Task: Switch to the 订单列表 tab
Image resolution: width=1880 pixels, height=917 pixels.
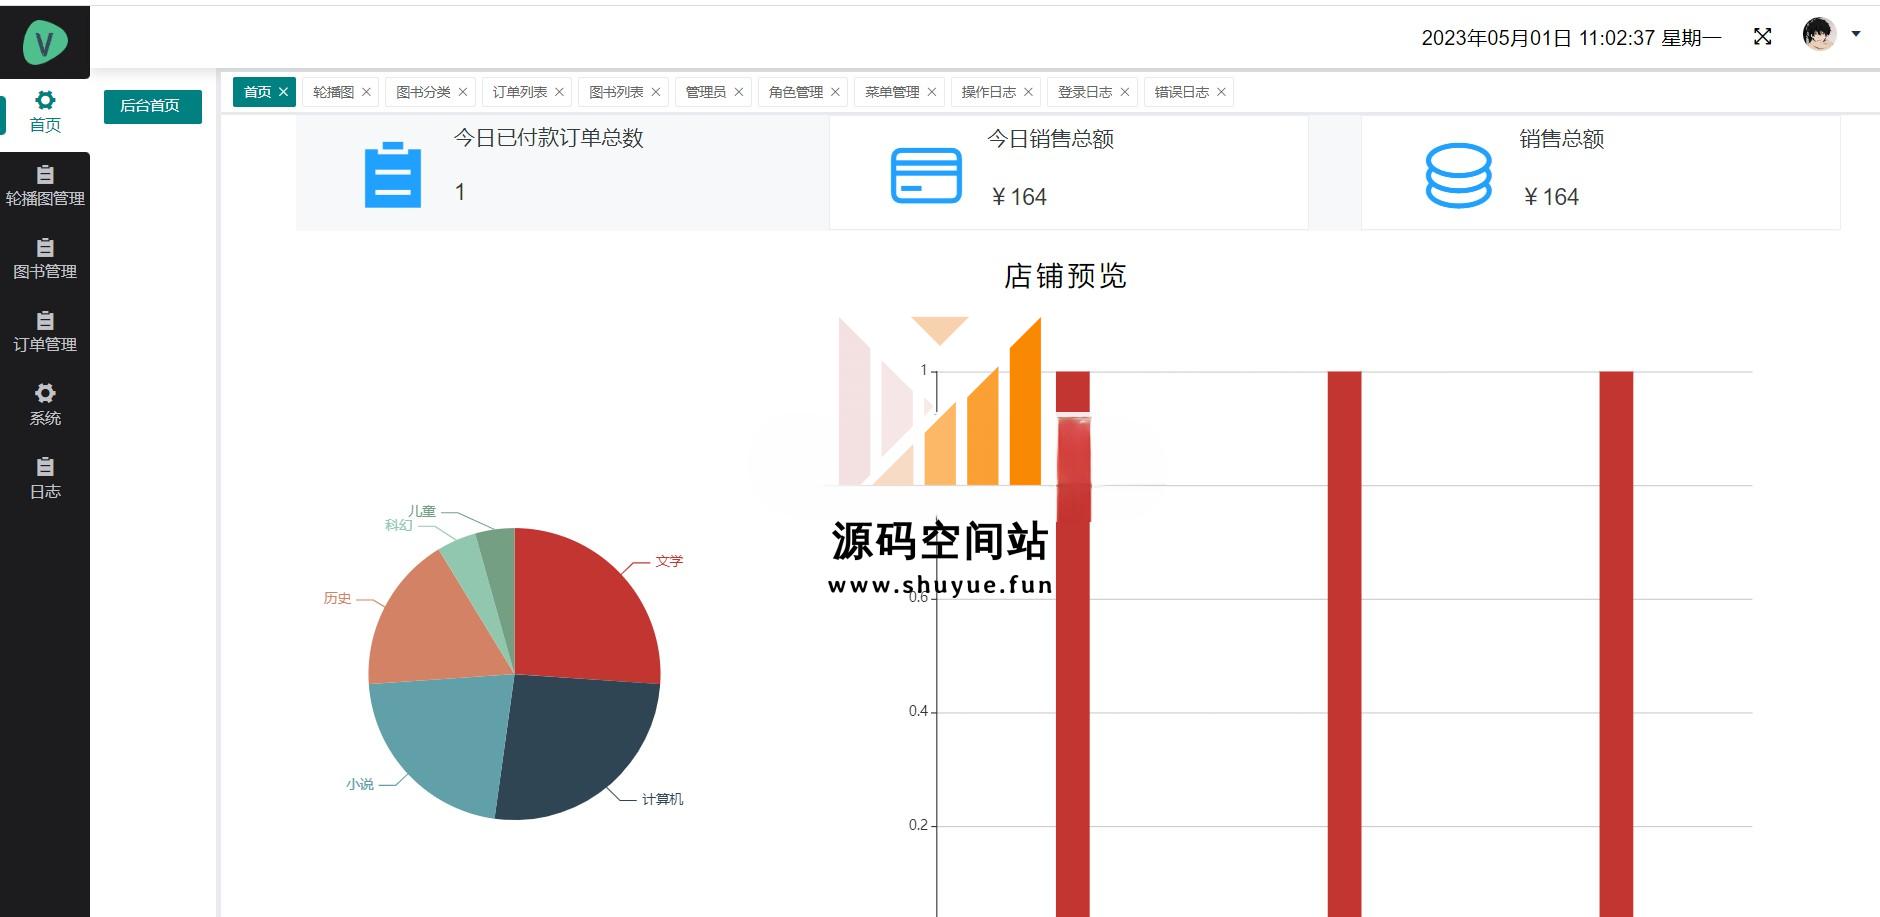Action: 519,92
